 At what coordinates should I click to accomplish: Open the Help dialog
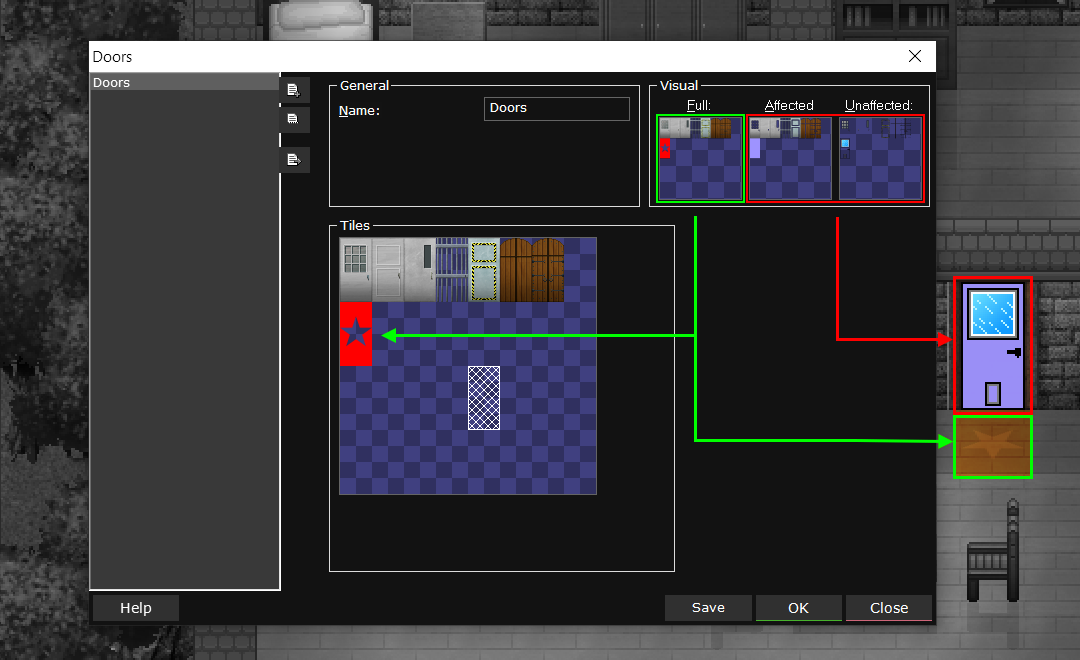click(x=136, y=608)
